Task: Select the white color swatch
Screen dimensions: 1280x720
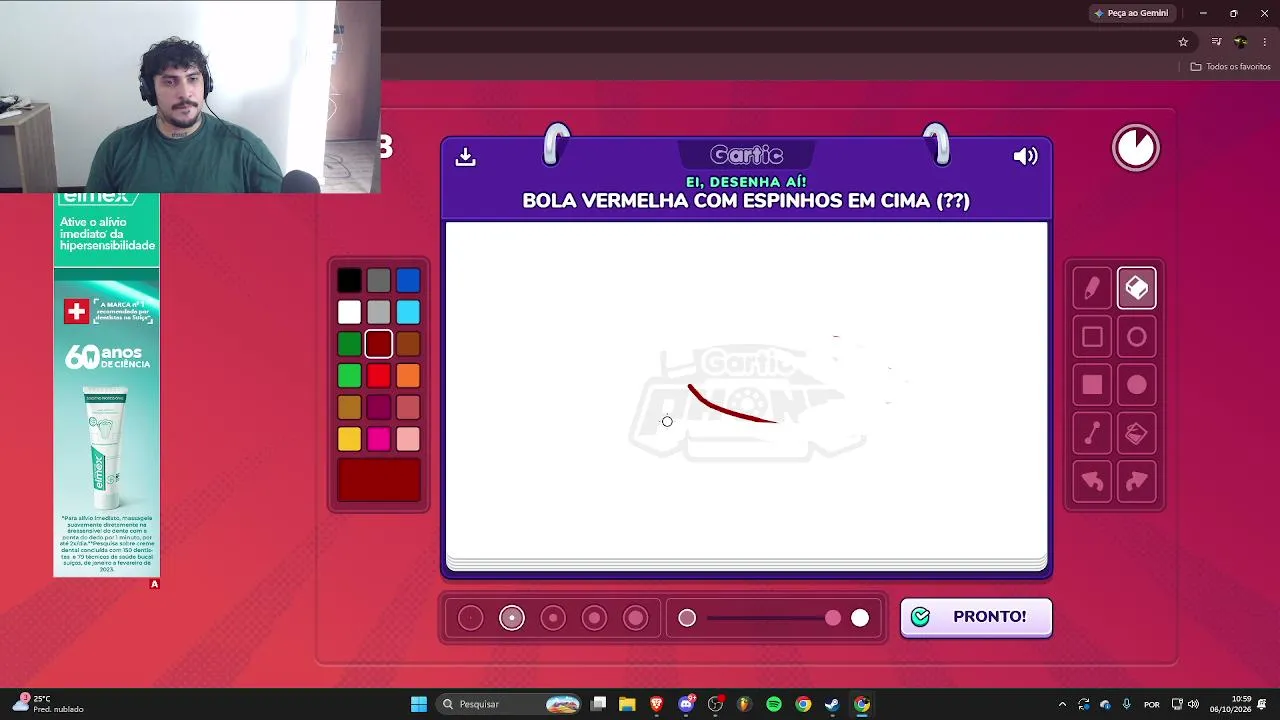Action: pos(349,313)
